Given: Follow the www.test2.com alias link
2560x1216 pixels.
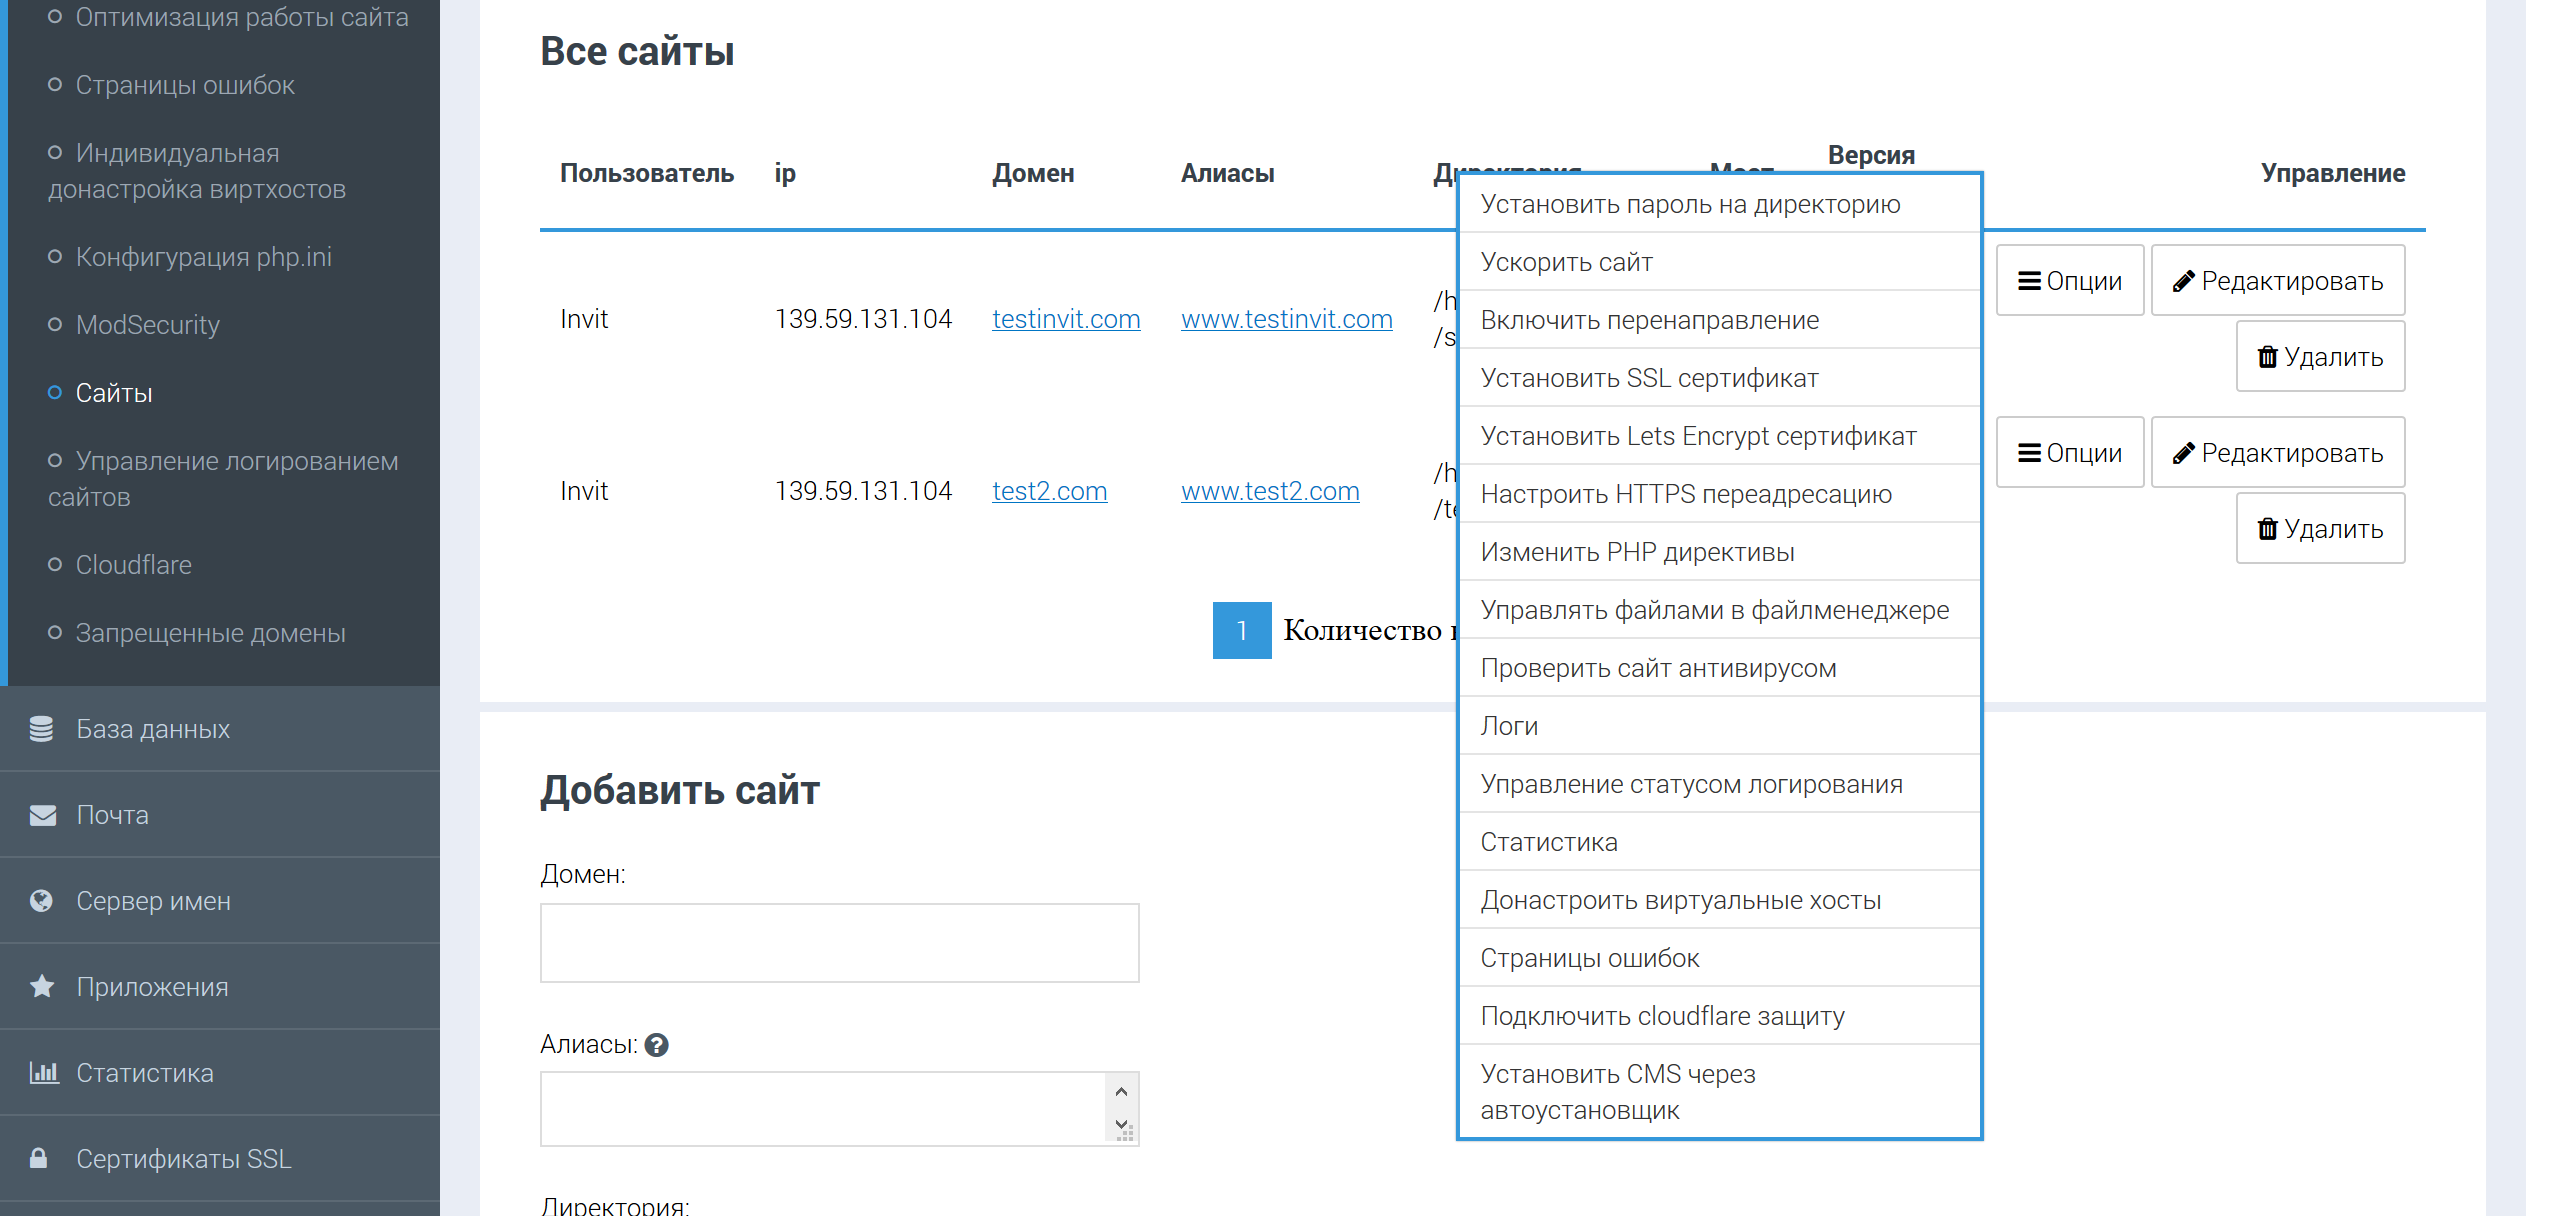Looking at the screenshot, I should point(1270,490).
